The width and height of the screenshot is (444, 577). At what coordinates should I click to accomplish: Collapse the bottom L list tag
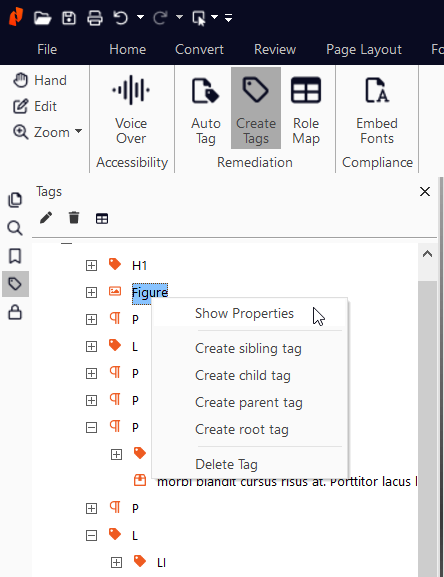tap(91, 535)
